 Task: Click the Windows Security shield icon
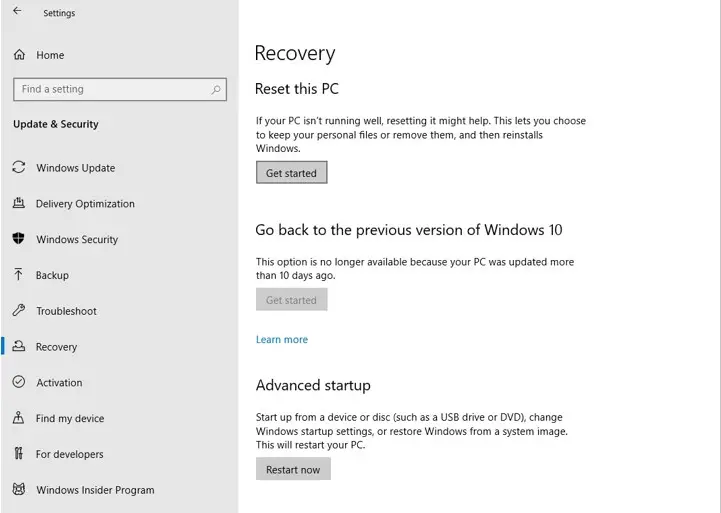pos(18,239)
